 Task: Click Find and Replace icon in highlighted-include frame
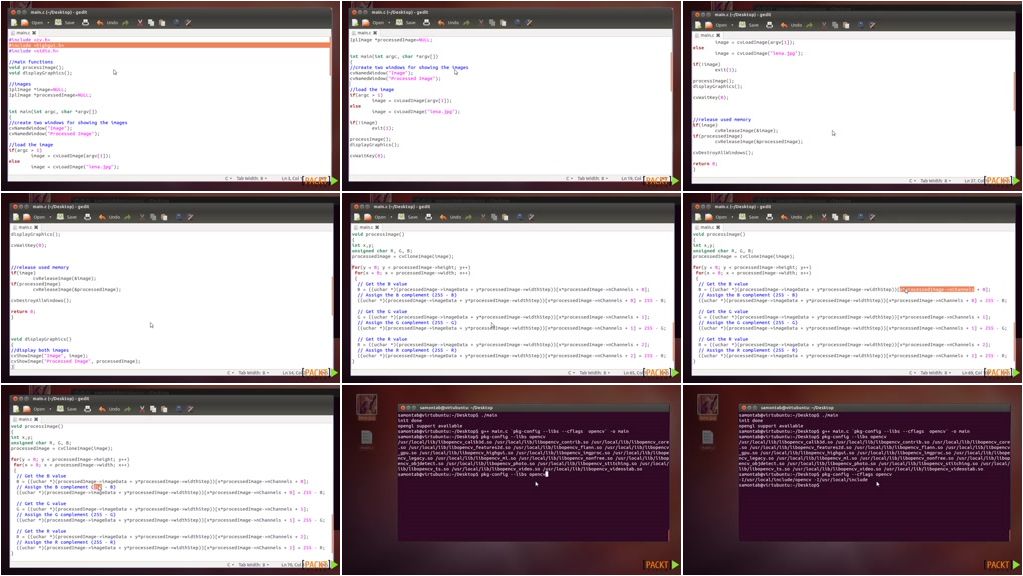click(188, 23)
